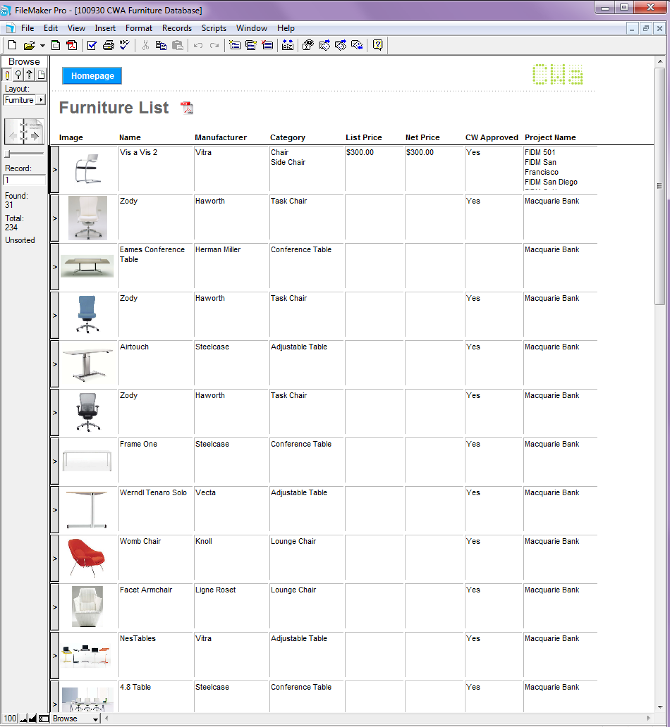The width and height of the screenshot is (670, 727).
Task: Open the View menu
Action: pyautogui.click(x=76, y=28)
